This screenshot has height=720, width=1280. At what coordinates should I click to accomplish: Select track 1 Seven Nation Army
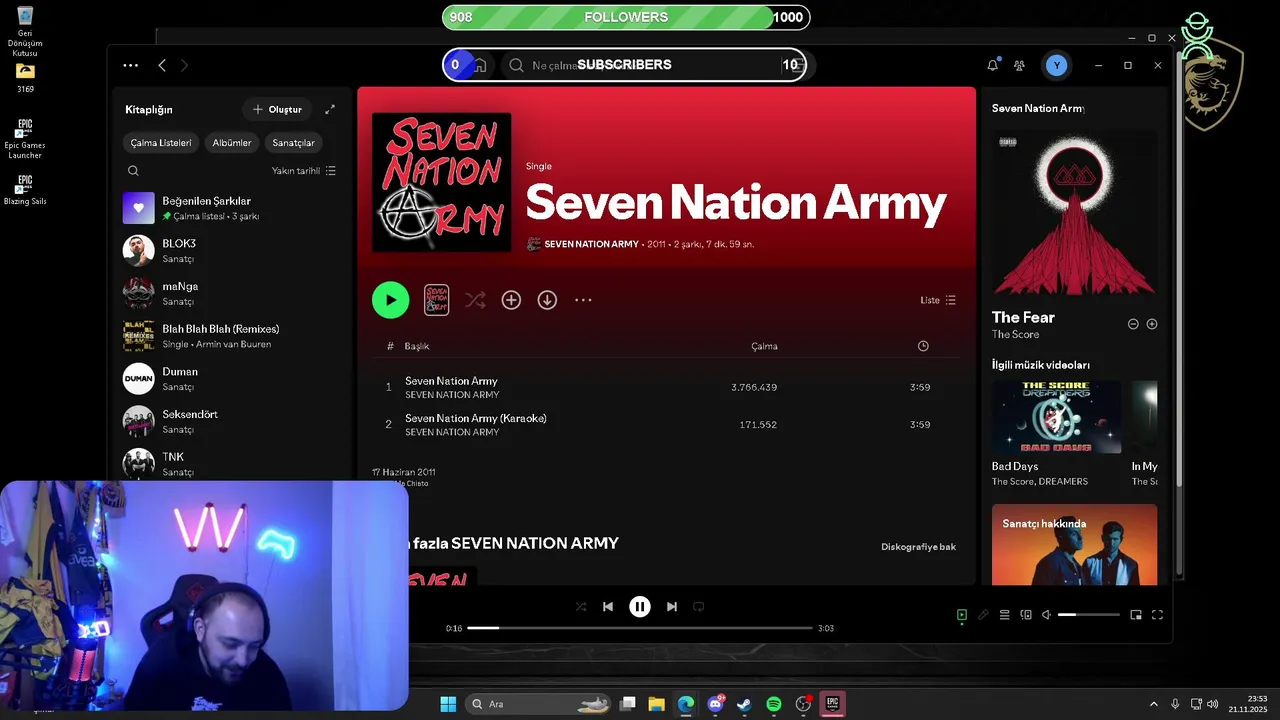click(666, 387)
